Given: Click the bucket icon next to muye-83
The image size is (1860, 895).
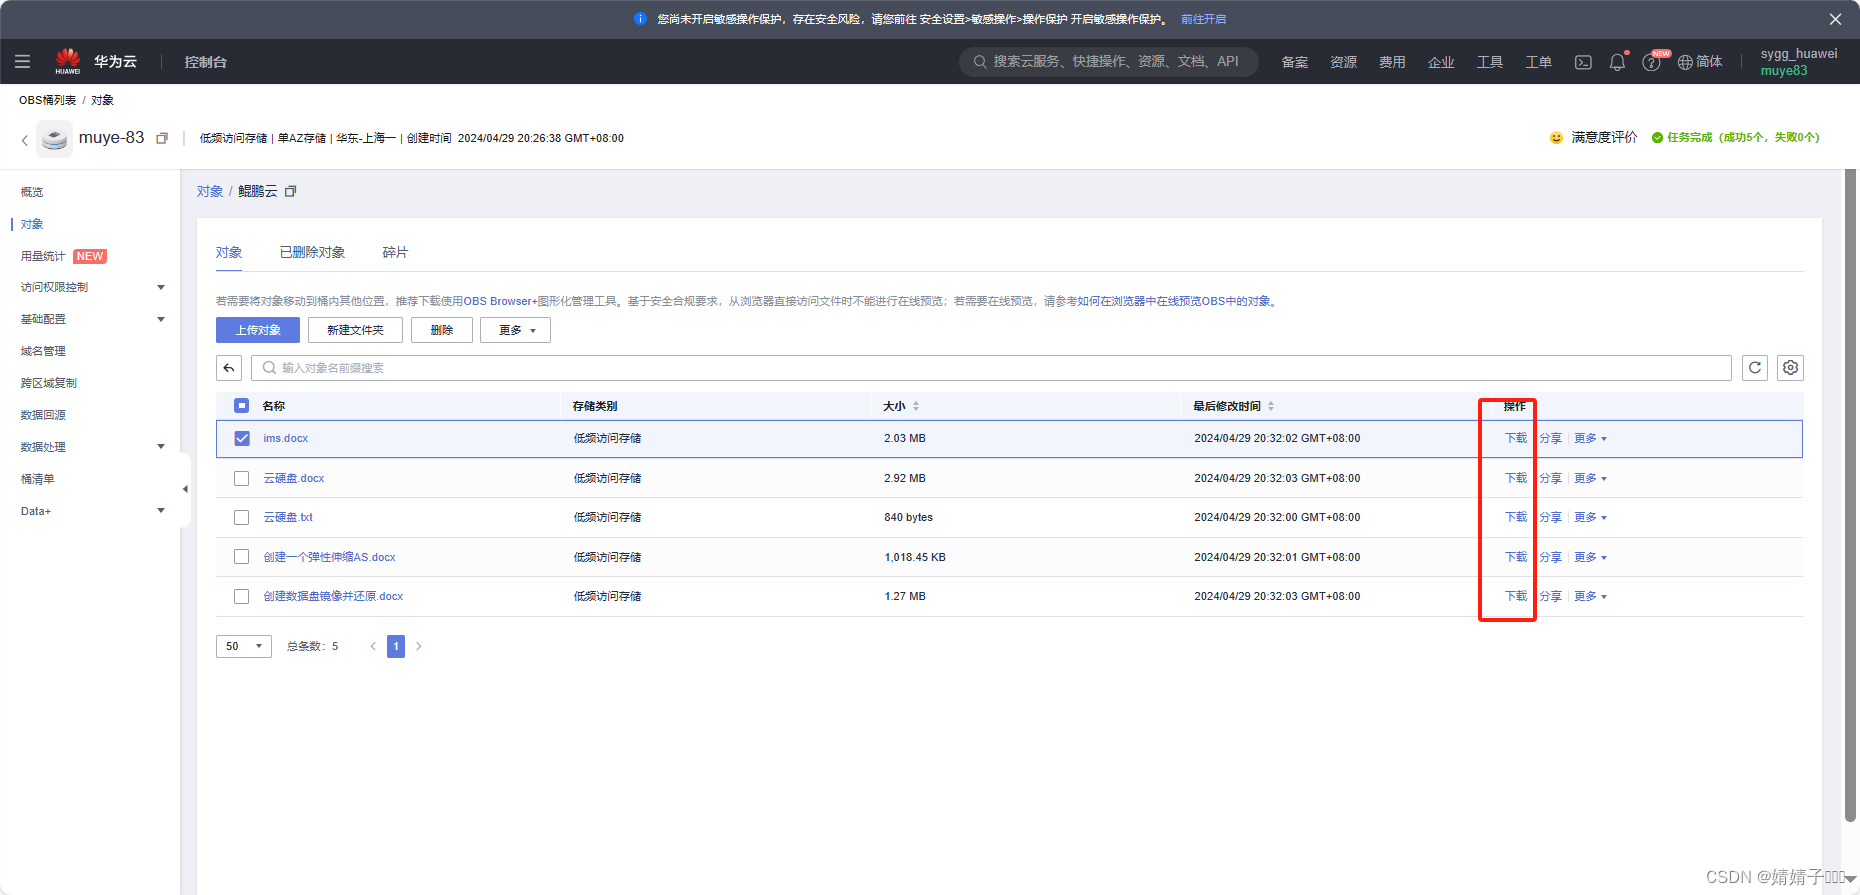Looking at the screenshot, I should [55, 139].
